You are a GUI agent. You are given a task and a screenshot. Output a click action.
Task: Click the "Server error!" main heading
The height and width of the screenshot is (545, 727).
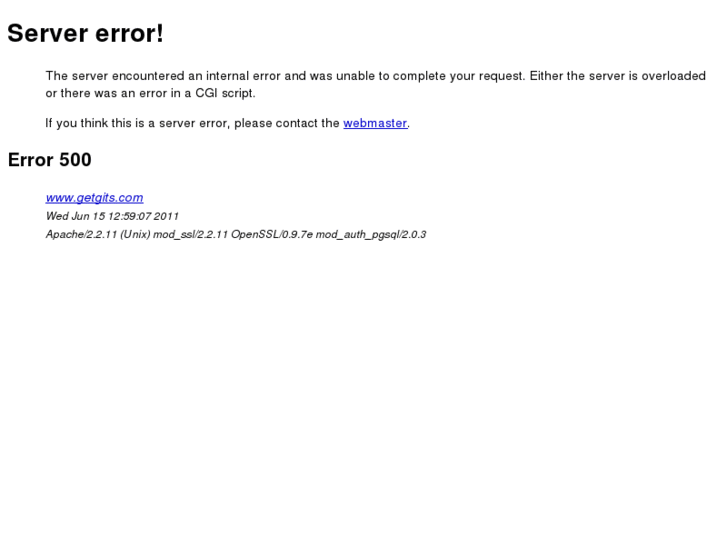click(x=85, y=33)
